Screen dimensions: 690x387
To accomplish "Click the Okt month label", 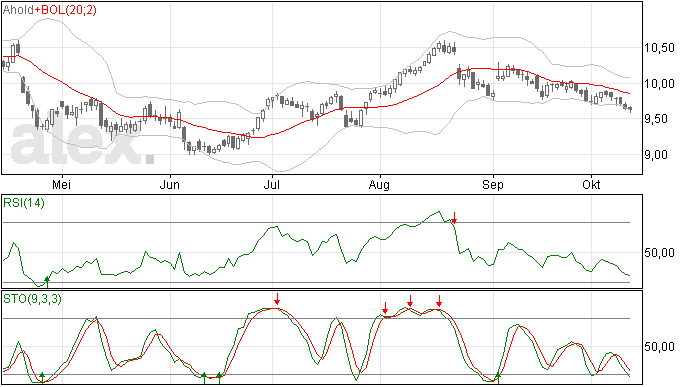I will click(x=591, y=184).
